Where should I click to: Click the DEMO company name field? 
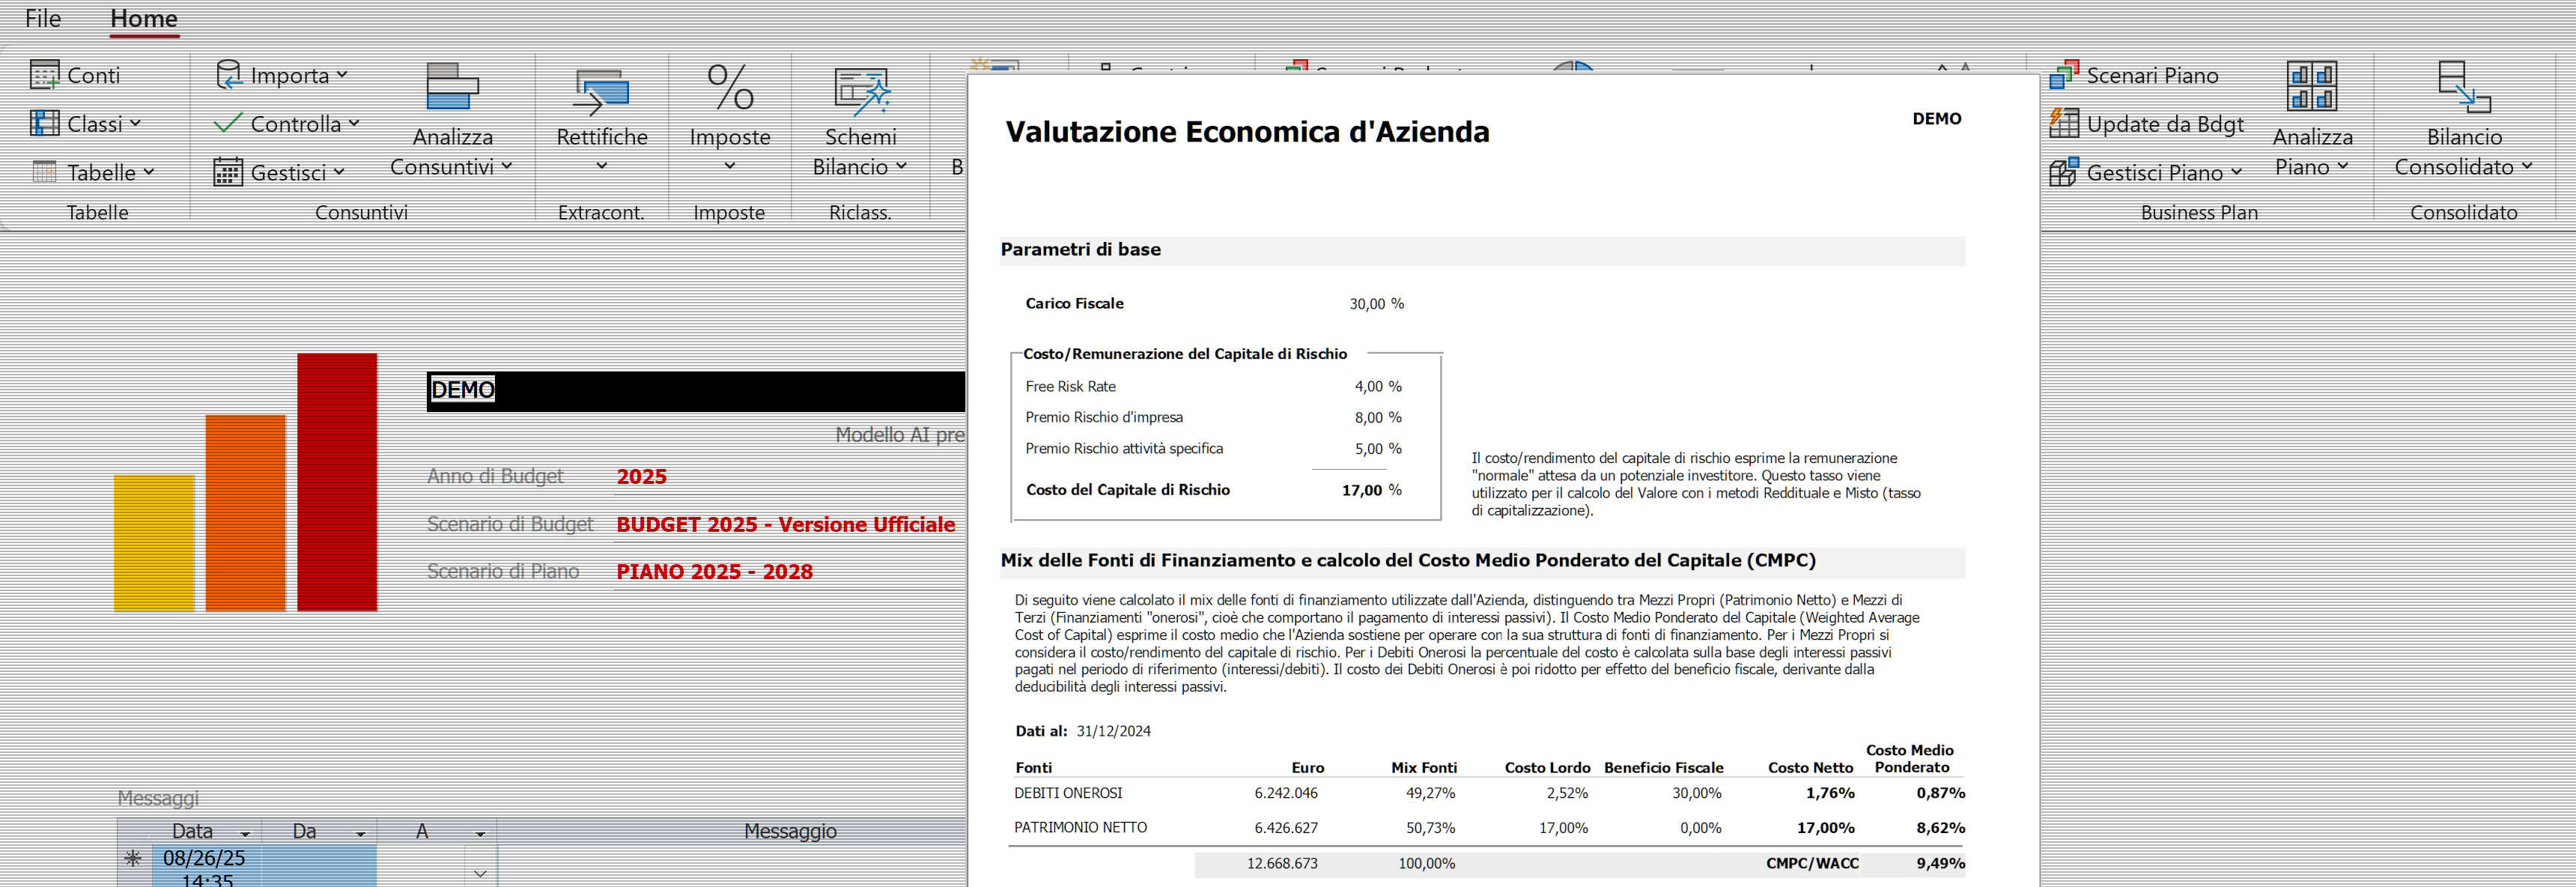click(x=696, y=390)
